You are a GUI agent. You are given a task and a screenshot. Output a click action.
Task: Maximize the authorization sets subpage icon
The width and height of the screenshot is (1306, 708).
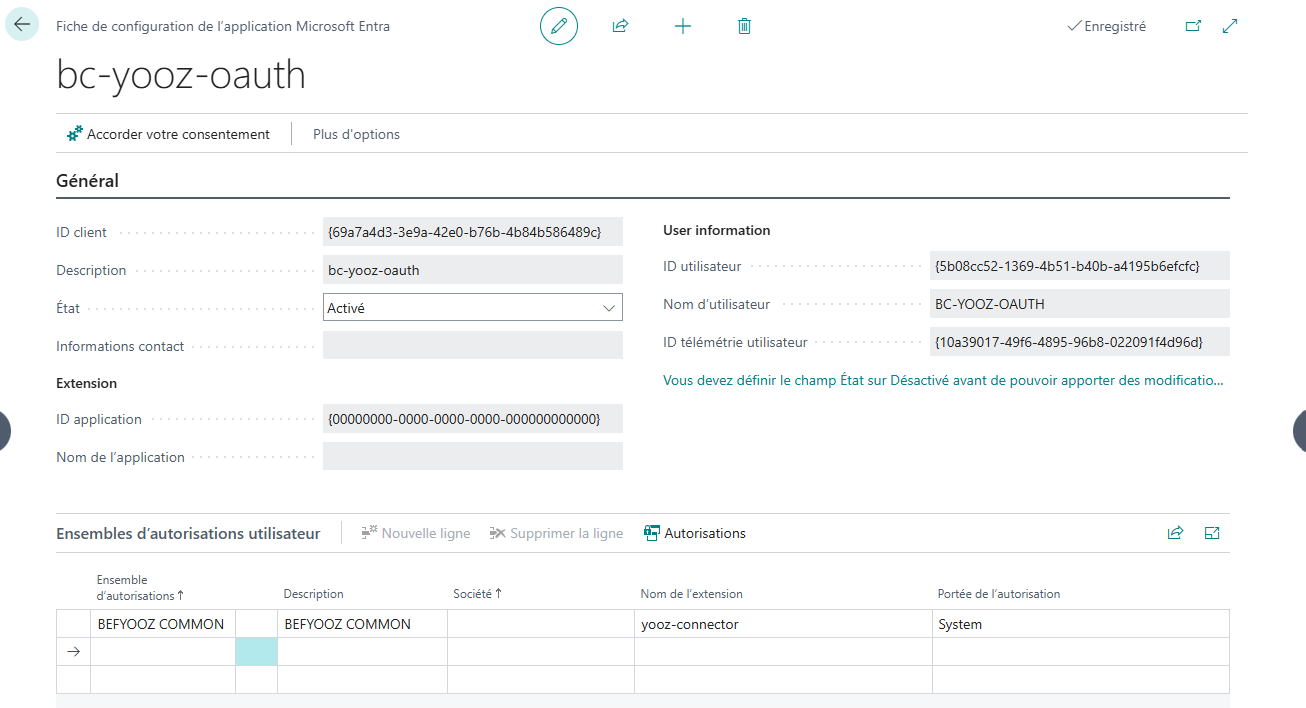pyautogui.click(x=1212, y=533)
